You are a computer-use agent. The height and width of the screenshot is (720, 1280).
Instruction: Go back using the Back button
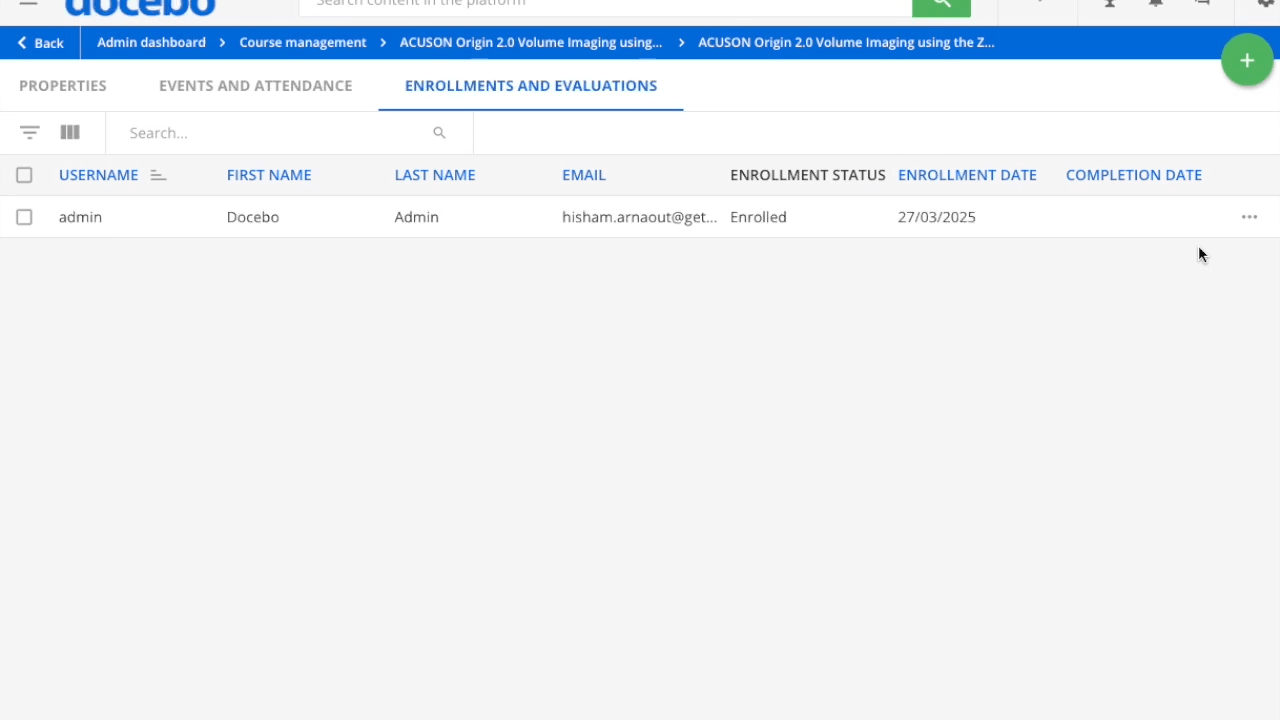(41, 43)
